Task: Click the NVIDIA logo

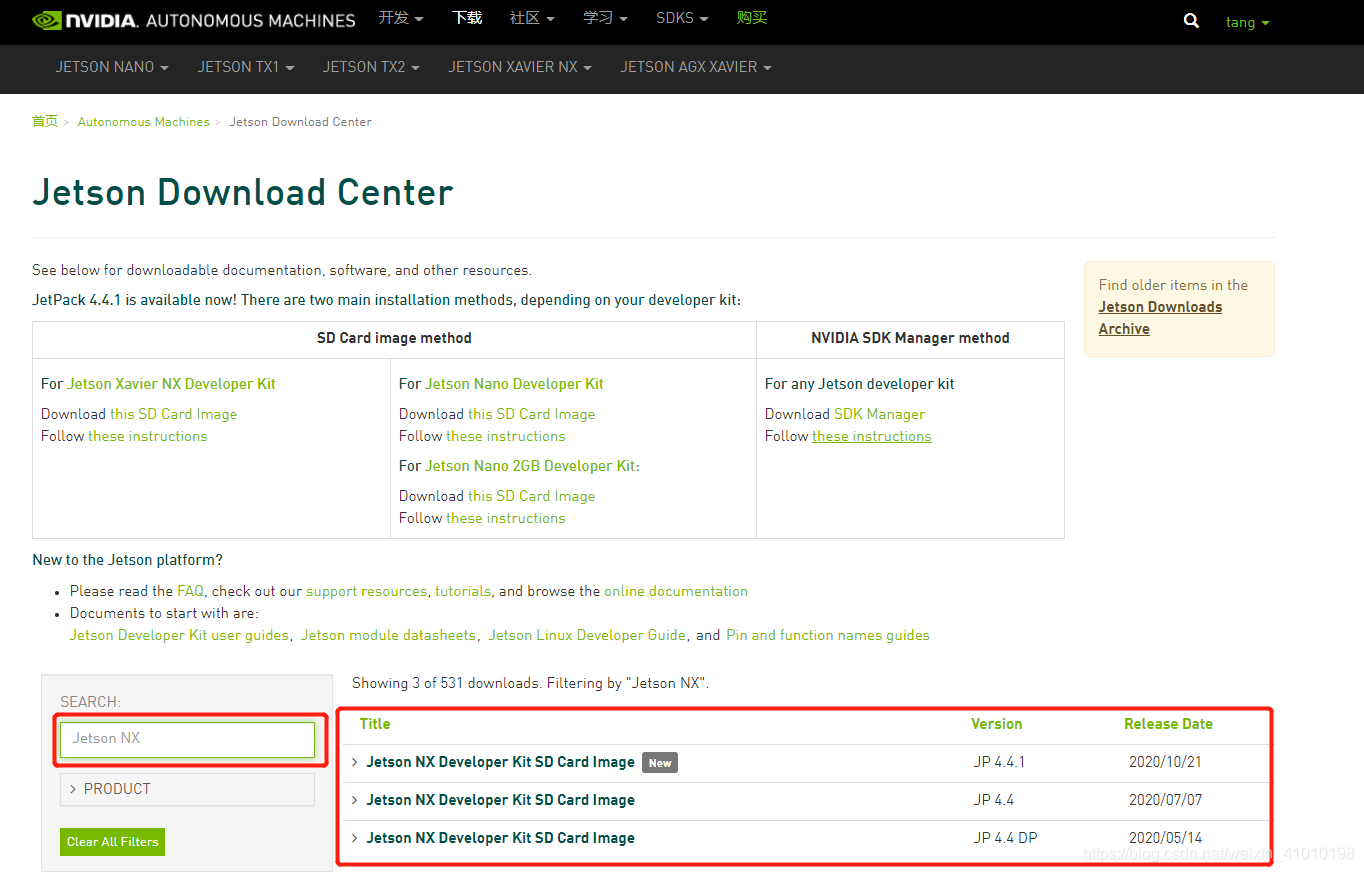Action: [84, 20]
